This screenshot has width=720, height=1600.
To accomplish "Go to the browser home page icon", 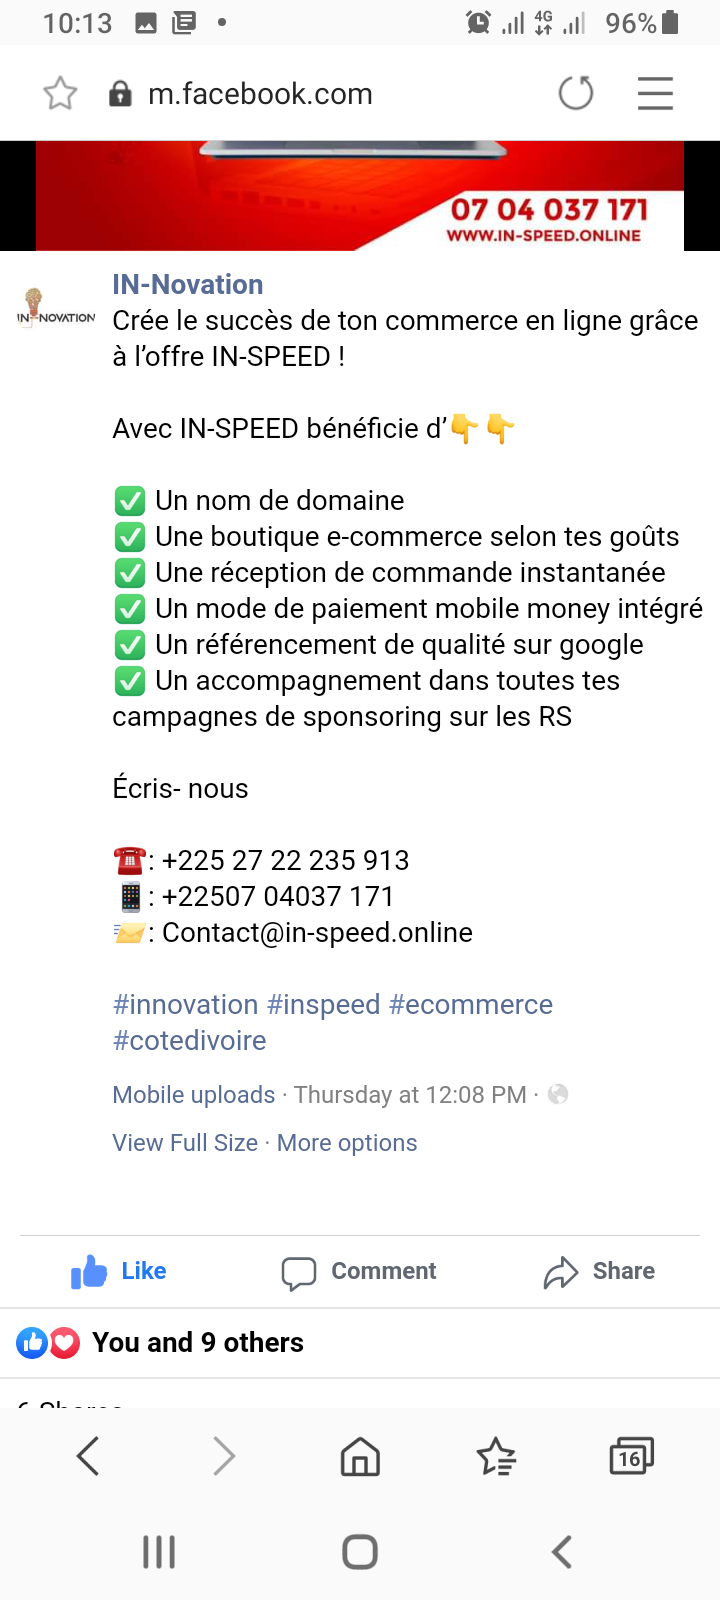I will pyautogui.click(x=360, y=1457).
